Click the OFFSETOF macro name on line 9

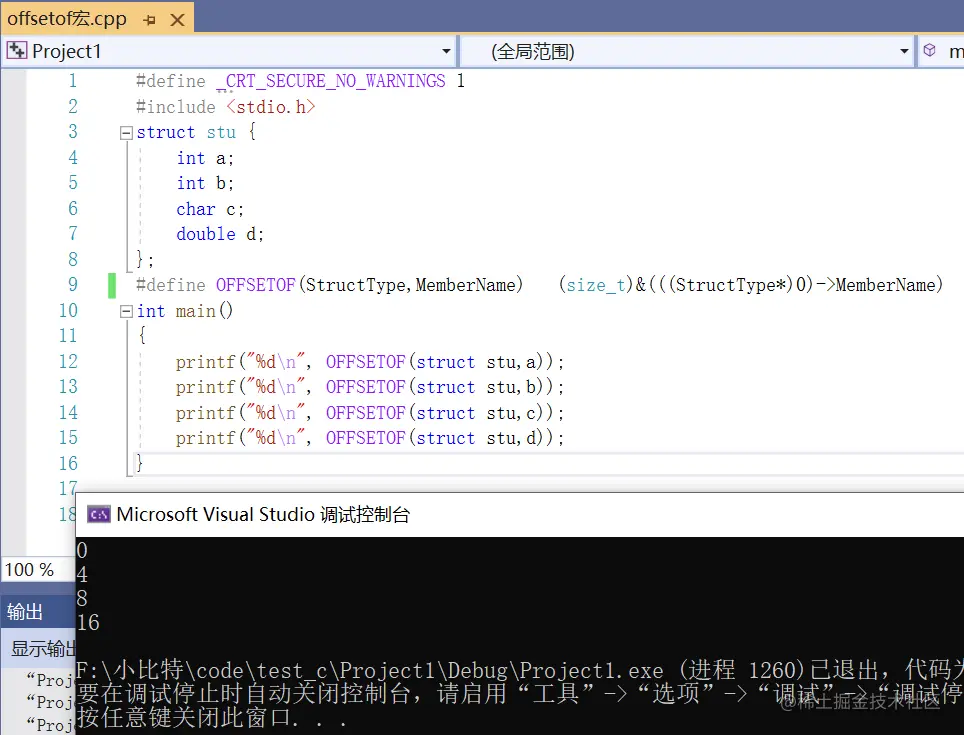pos(255,285)
